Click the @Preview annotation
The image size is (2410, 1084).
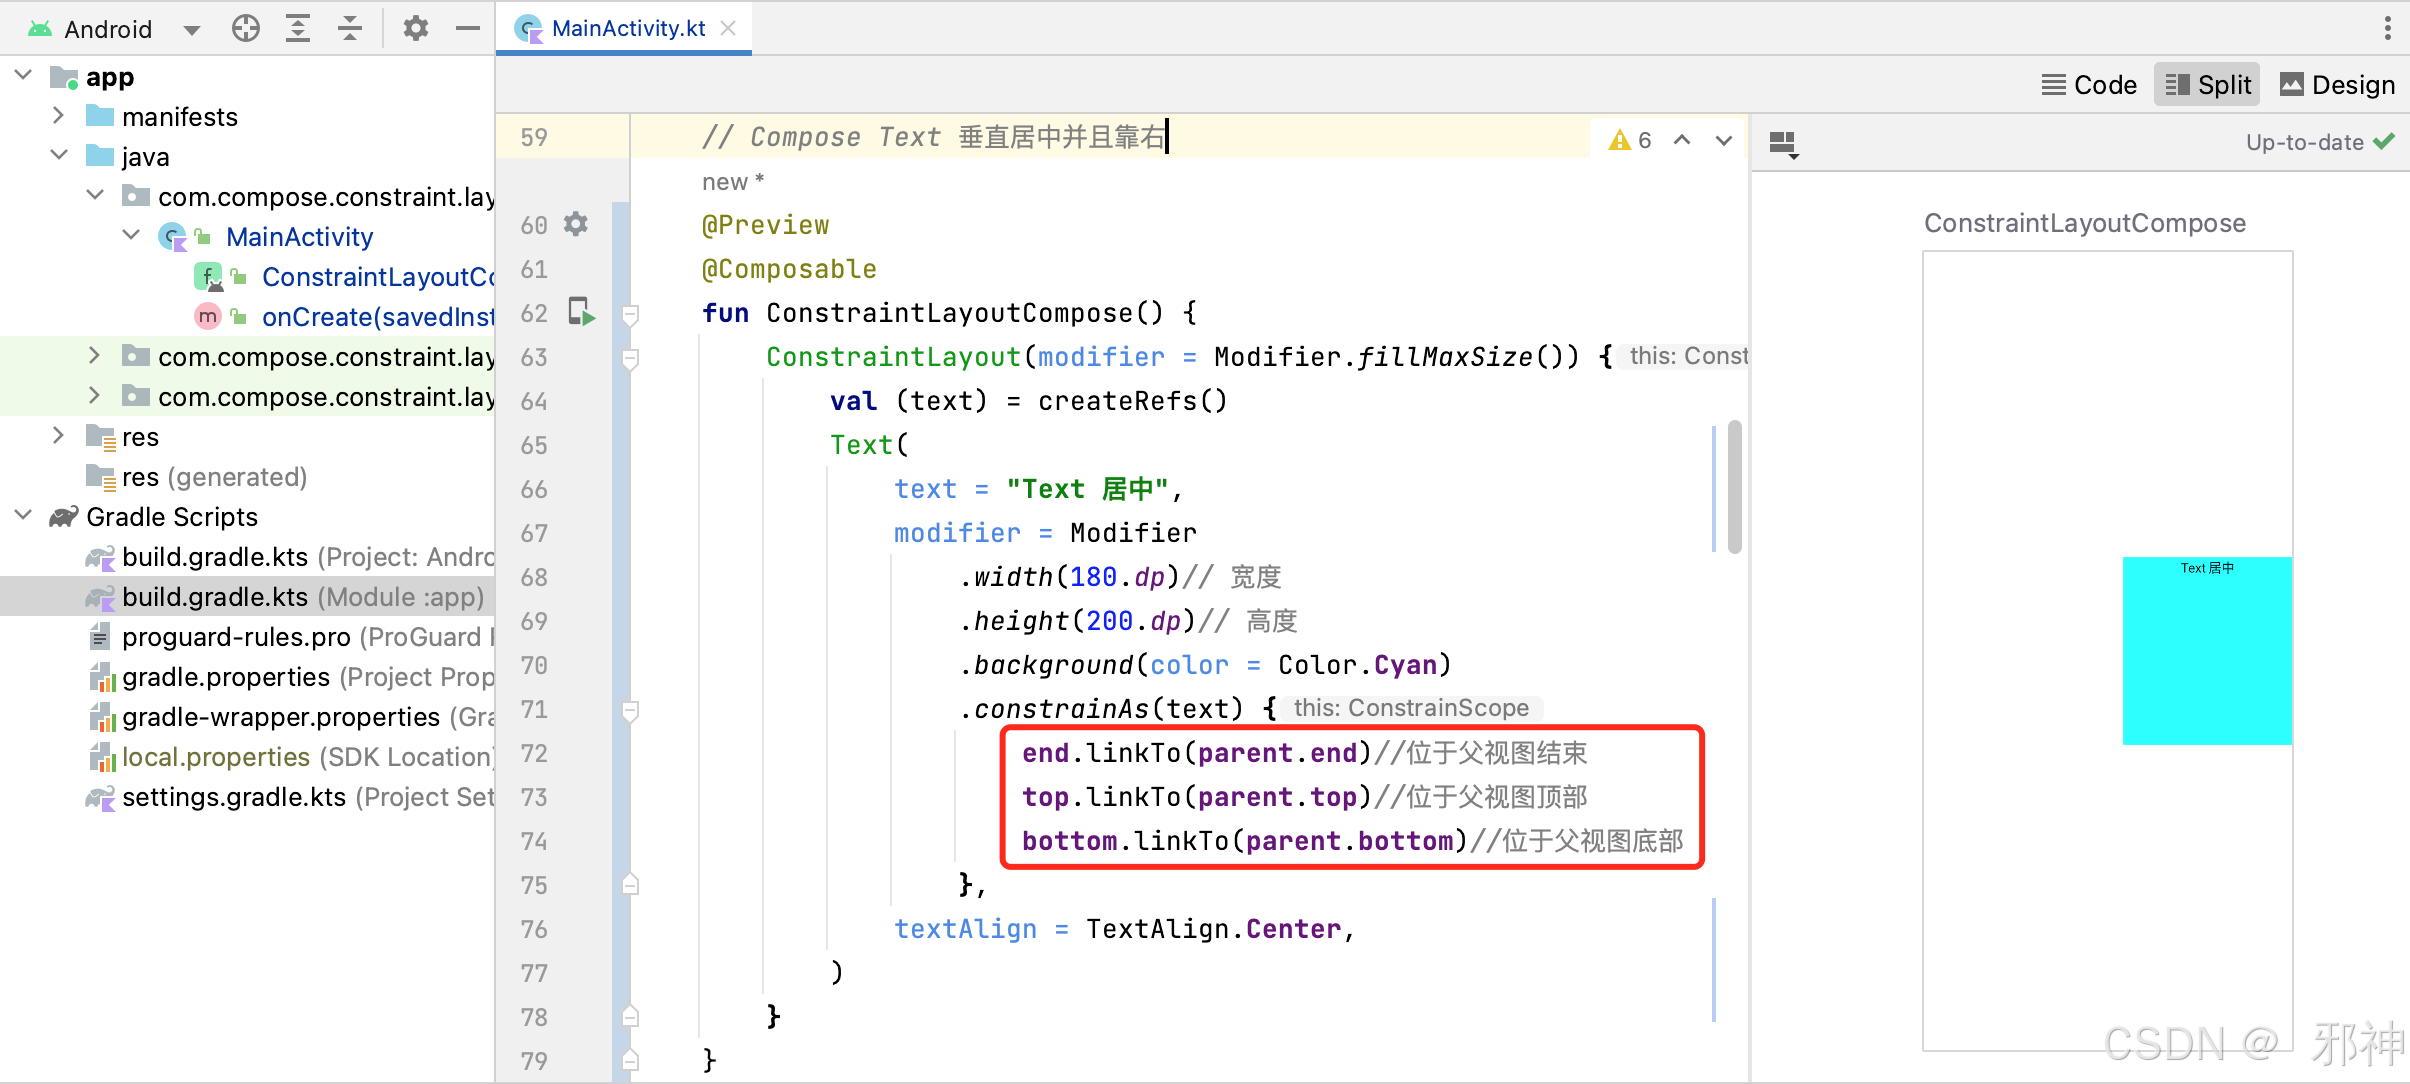pos(766,225)
